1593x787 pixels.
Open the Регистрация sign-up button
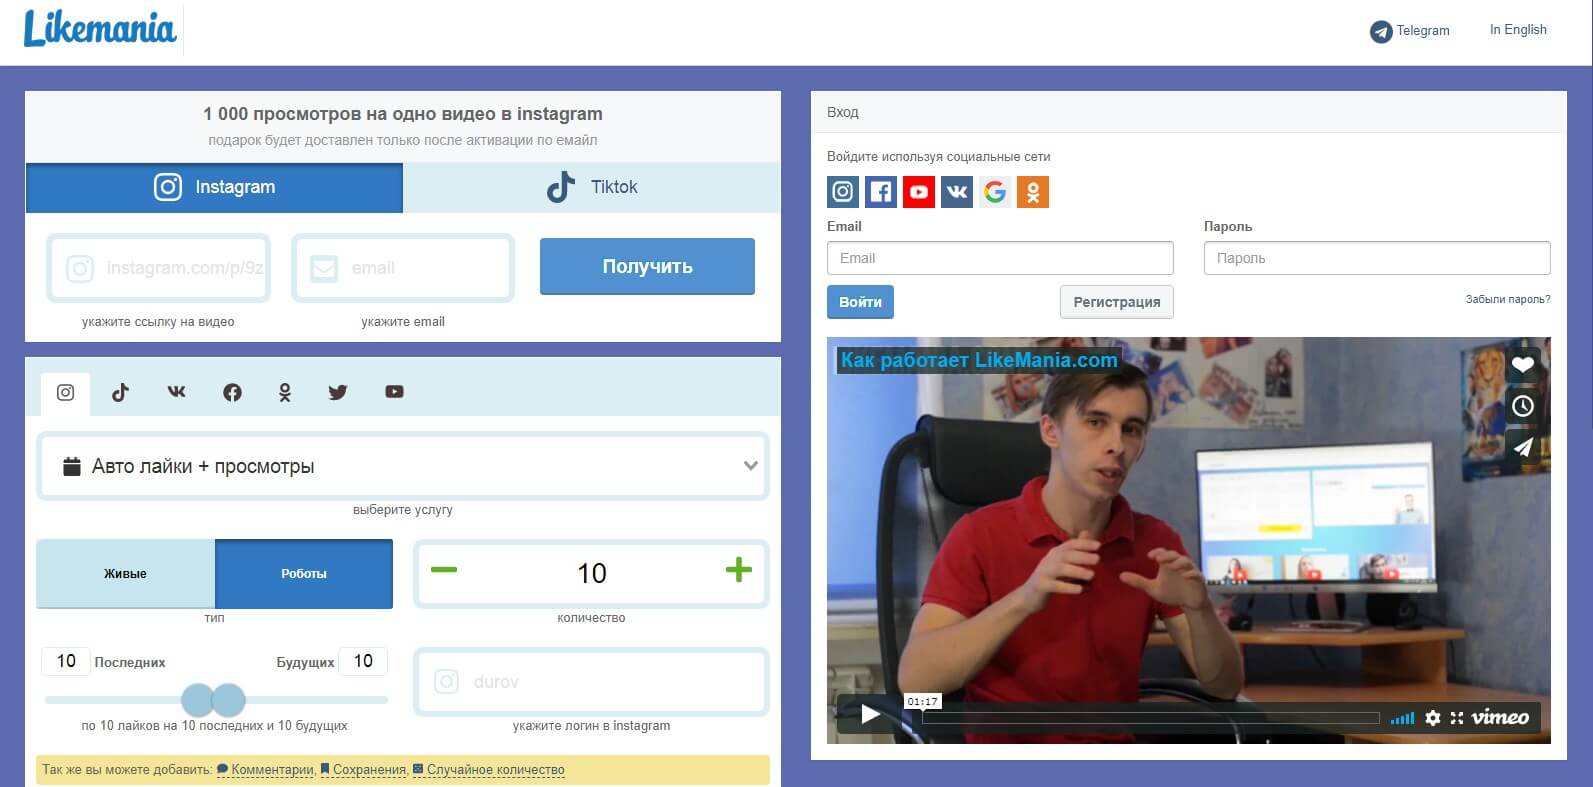coord(1117,302)
